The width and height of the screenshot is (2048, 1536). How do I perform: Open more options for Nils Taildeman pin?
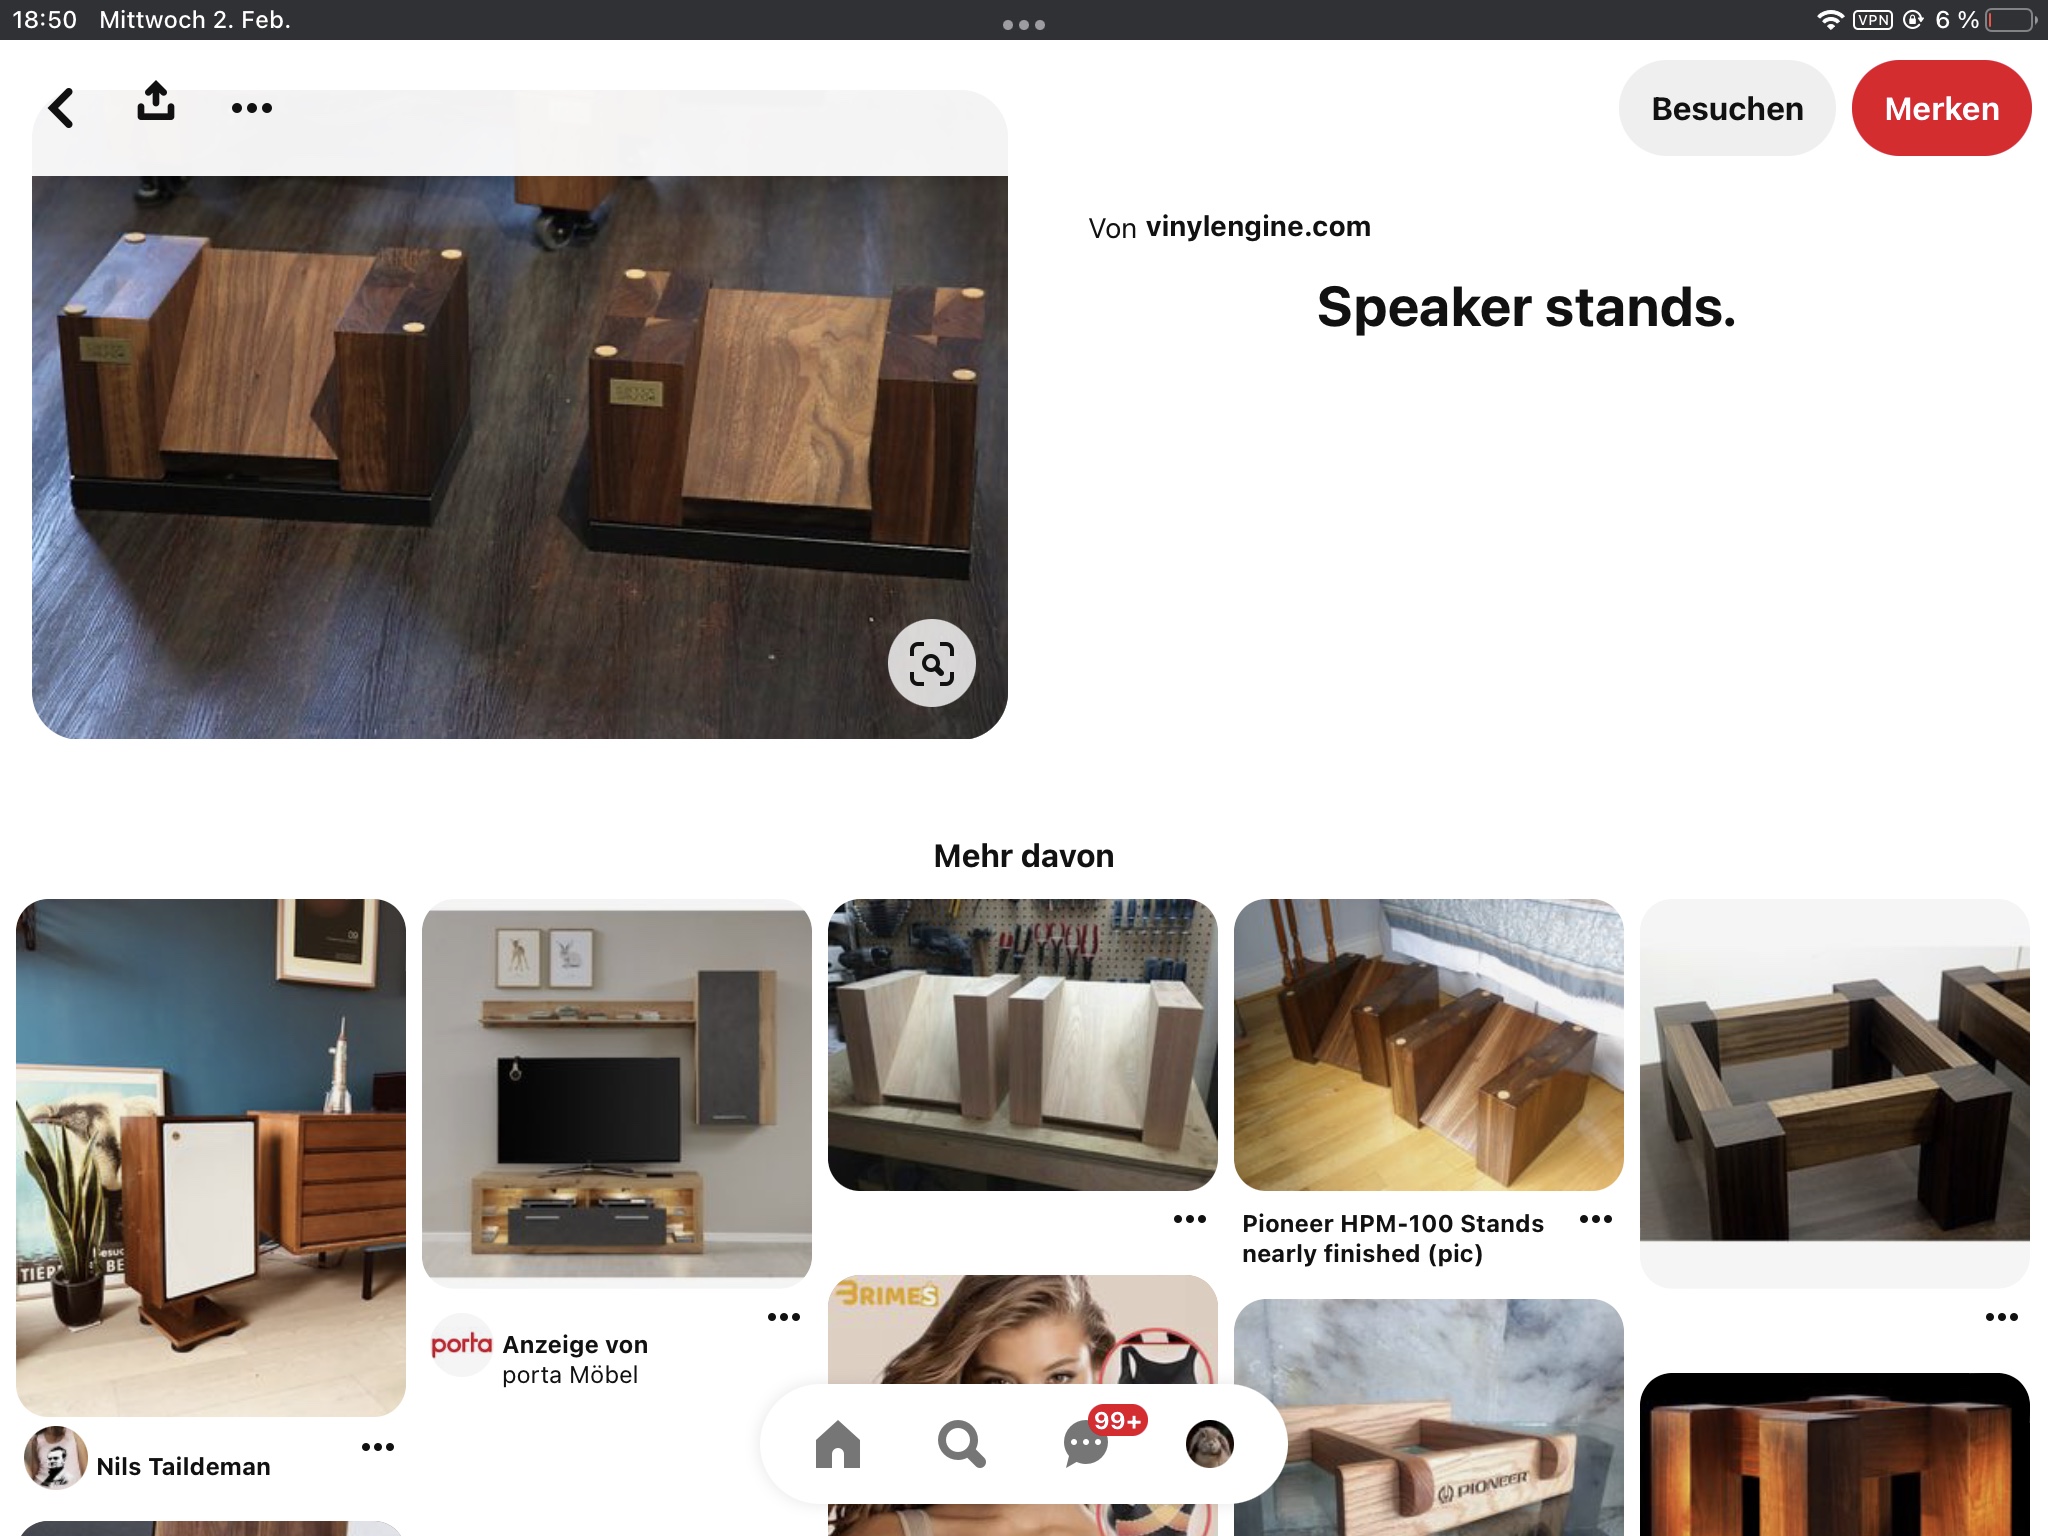pyautogui.click(x=378, y=1447)
